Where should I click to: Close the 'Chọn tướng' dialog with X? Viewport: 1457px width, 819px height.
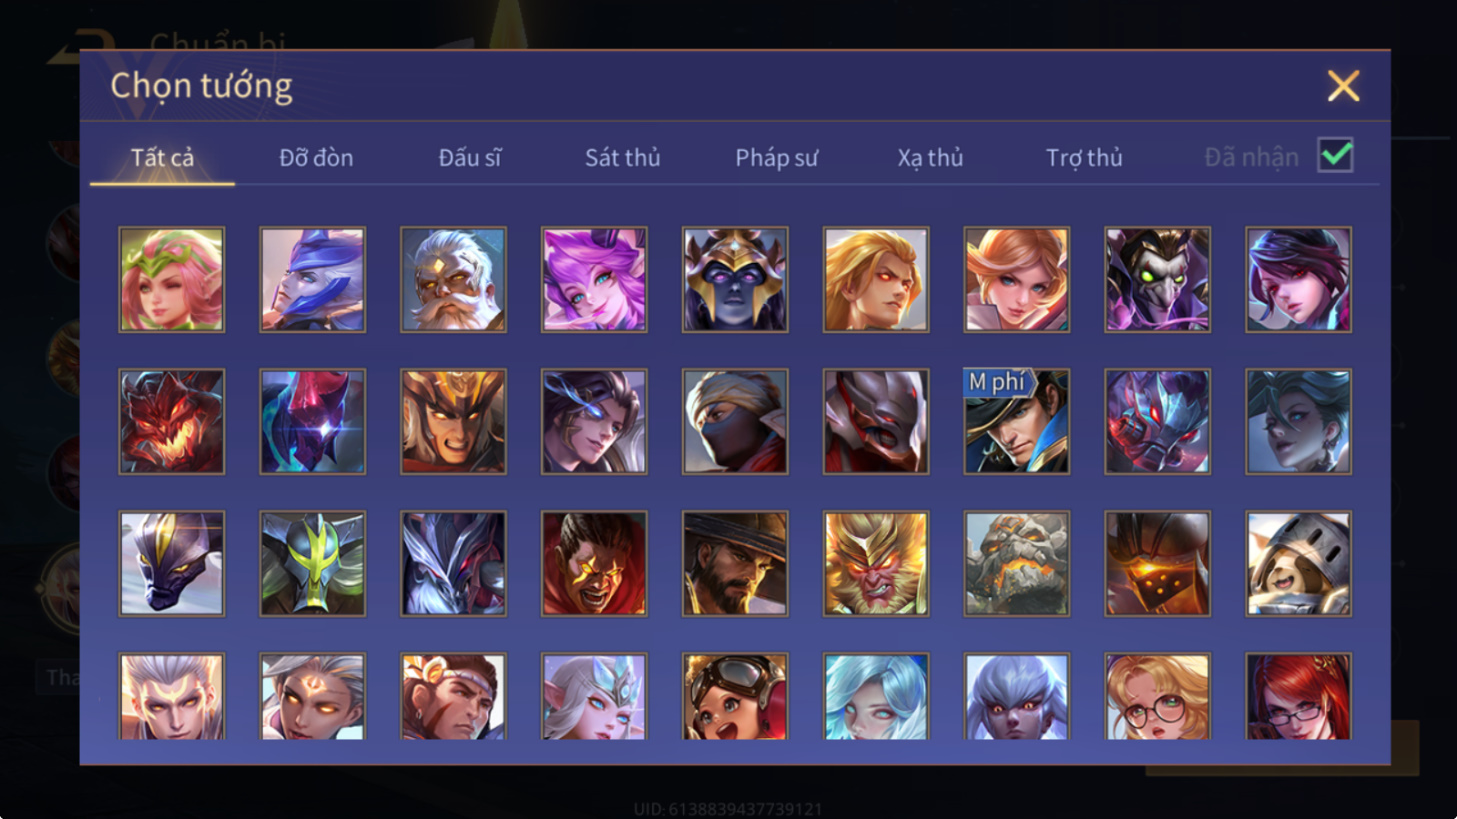tap(1343, 86)
